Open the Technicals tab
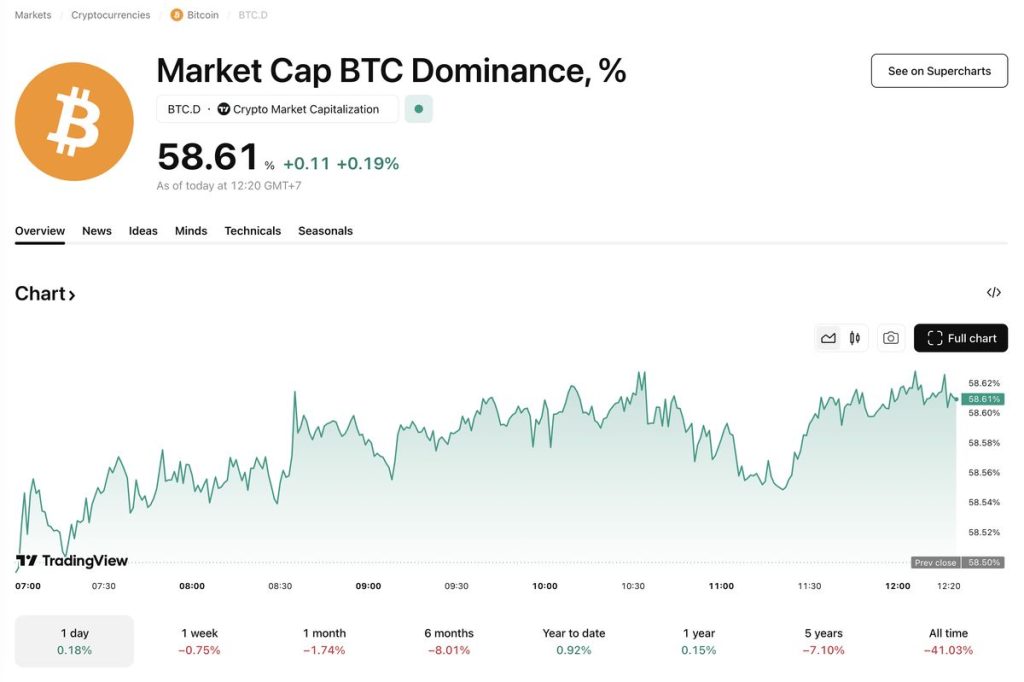The image size is (1024, 682). tap(252, 230)
